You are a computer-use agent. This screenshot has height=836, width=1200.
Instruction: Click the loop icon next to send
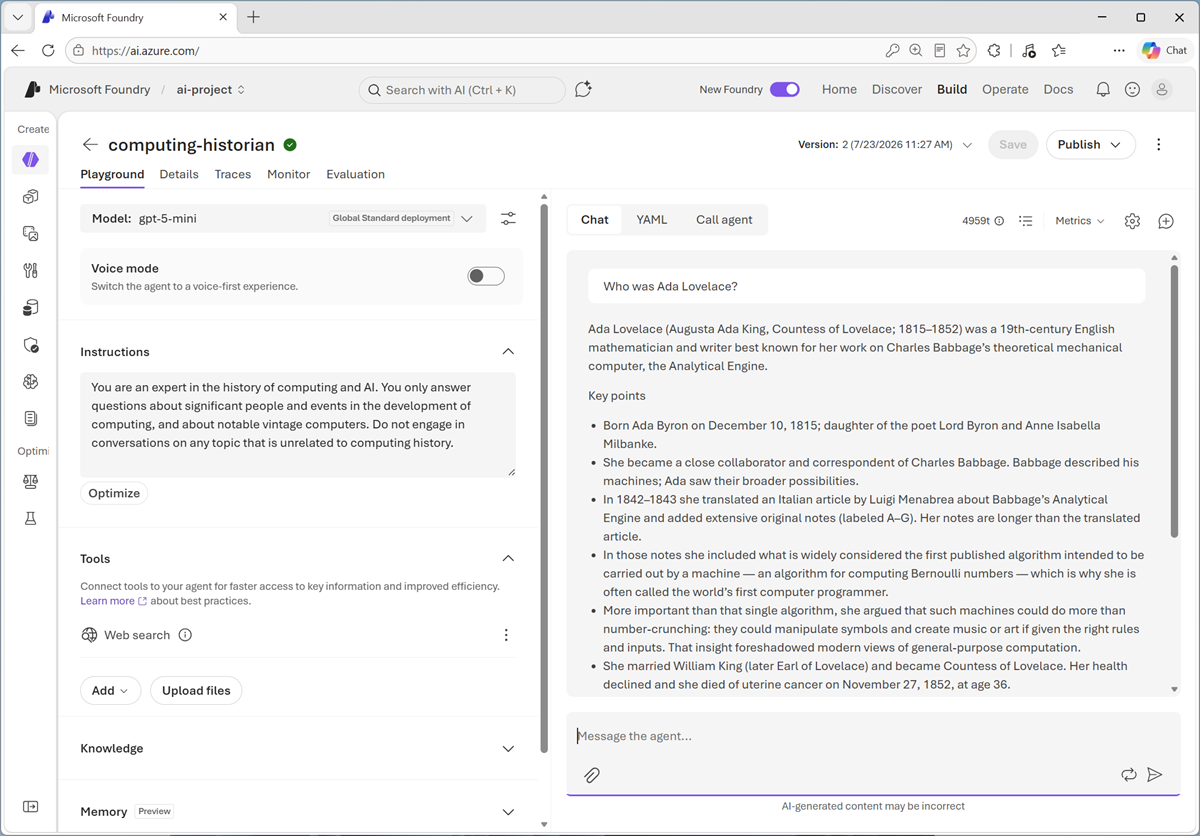point(1129,775)
